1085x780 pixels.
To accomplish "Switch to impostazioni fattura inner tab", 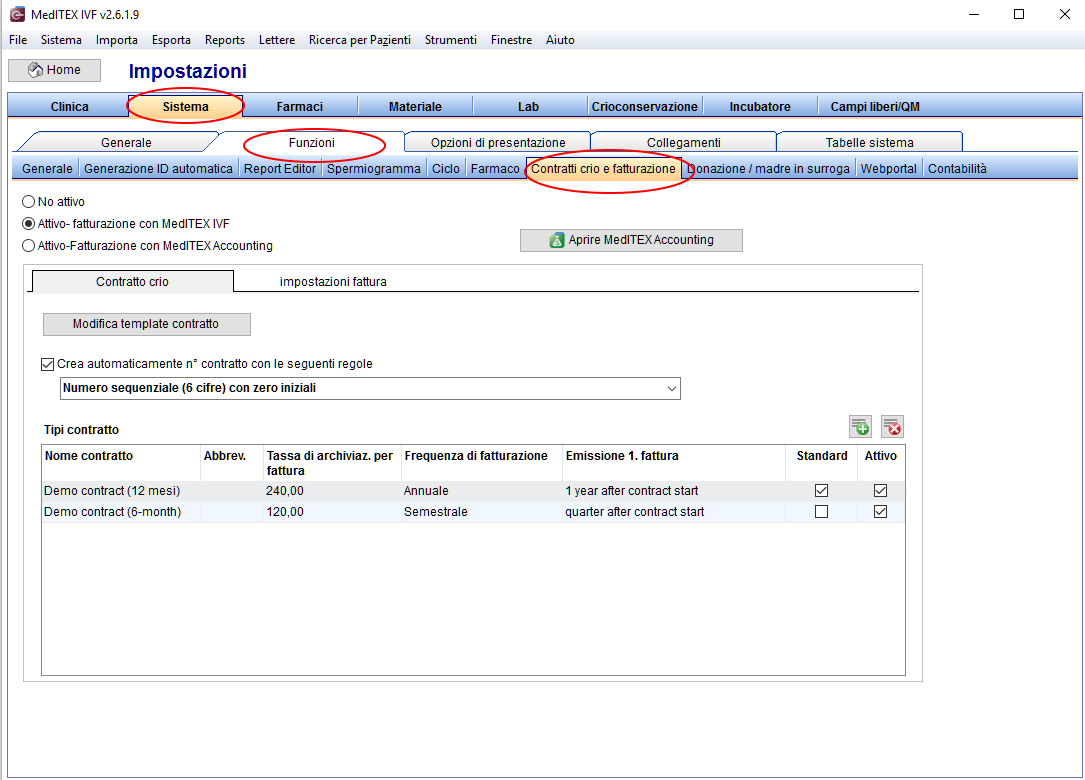I will (333, 282).
